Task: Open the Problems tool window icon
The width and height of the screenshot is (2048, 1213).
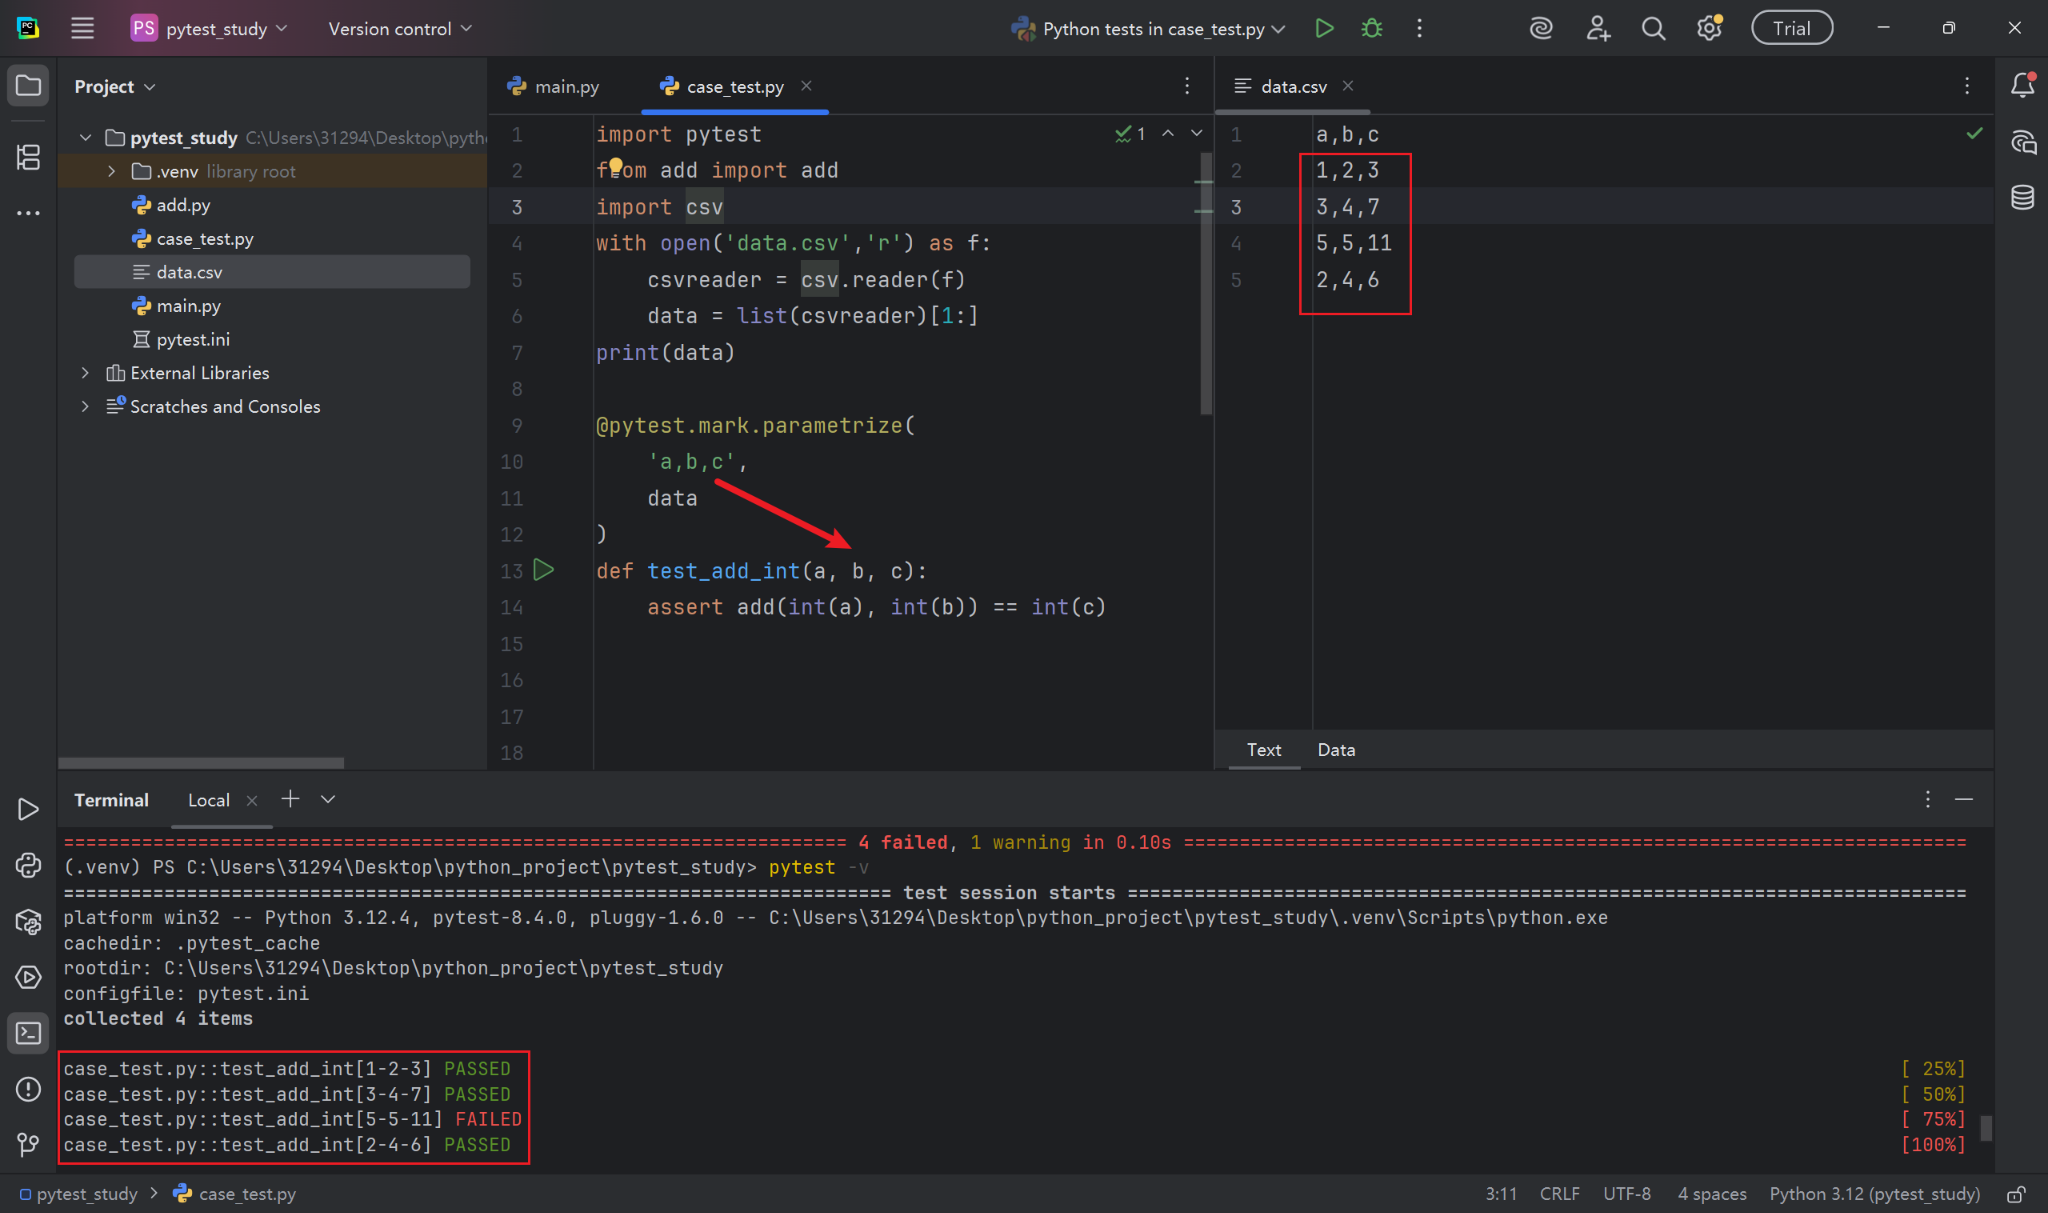Action: 28,1089
